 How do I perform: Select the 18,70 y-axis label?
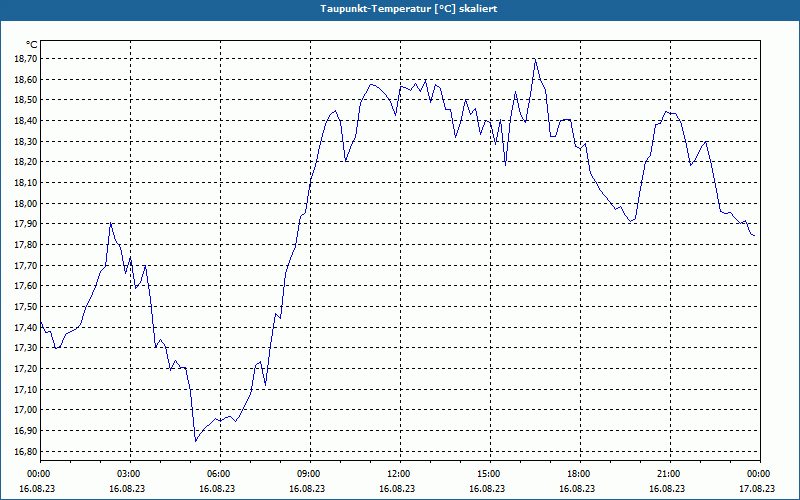tap(26, 59)
